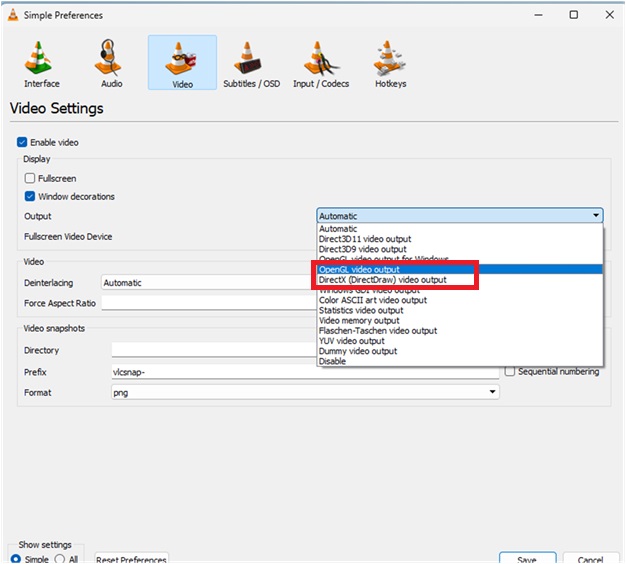Open Input / Codecs preferences

pyautogui.click(x=321, y=64)
